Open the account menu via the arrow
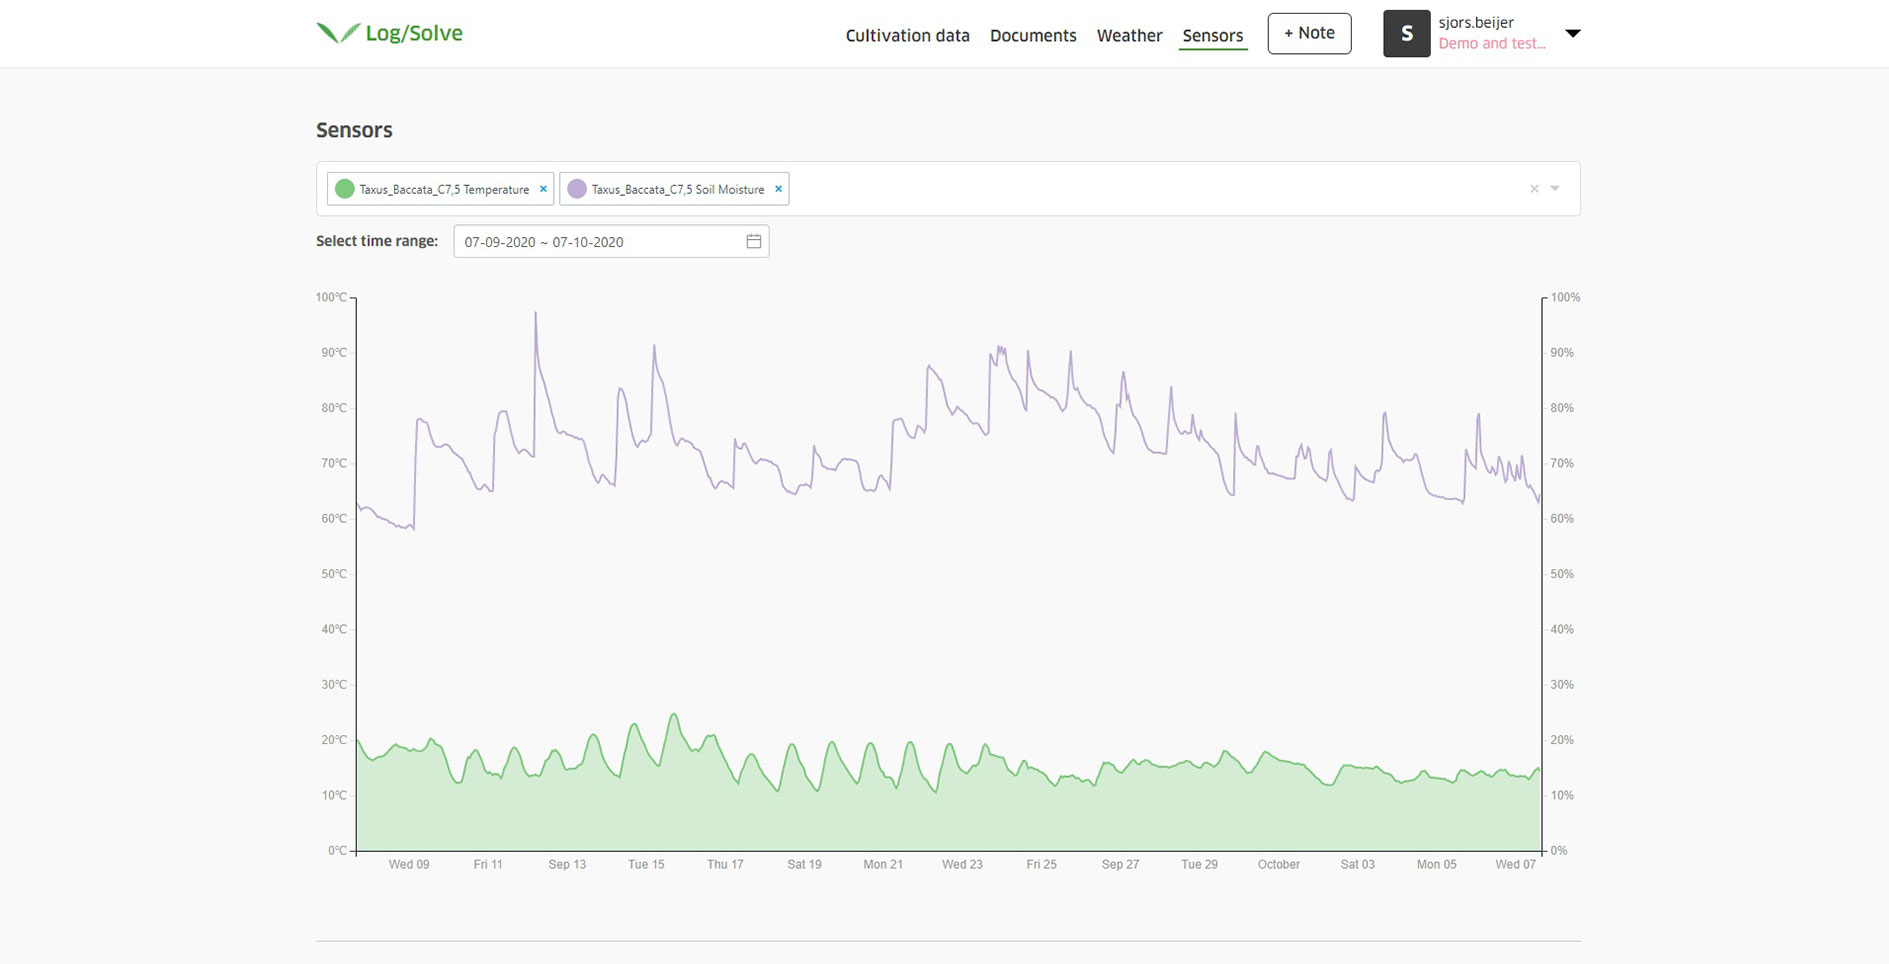Image resolution: width=1889 pixels, height=964 pixels. pyautogui.click(x=1573, y=32)
